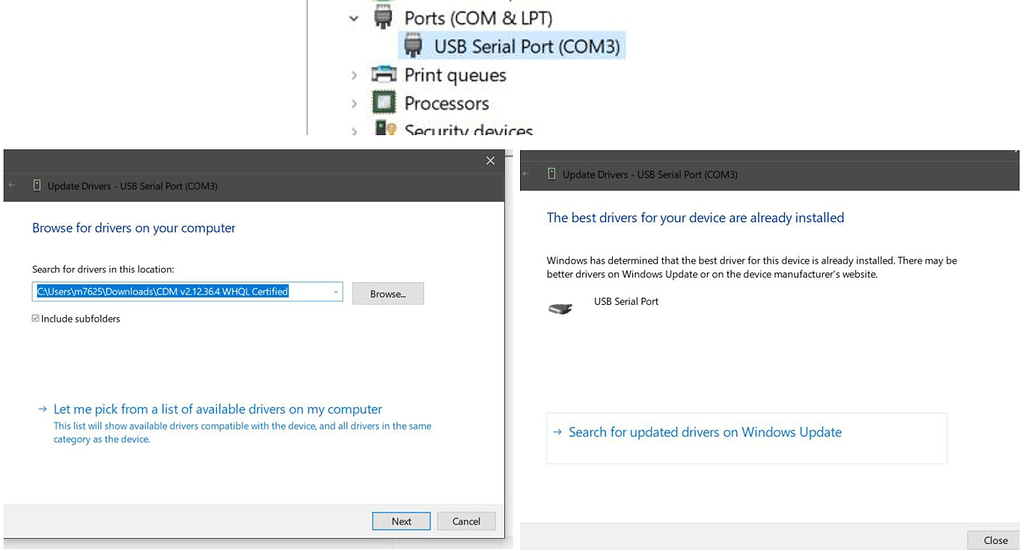The width and height of the screenshot is (1024, 551).
Task: Click the Browse... button
Action: (388, 294)
